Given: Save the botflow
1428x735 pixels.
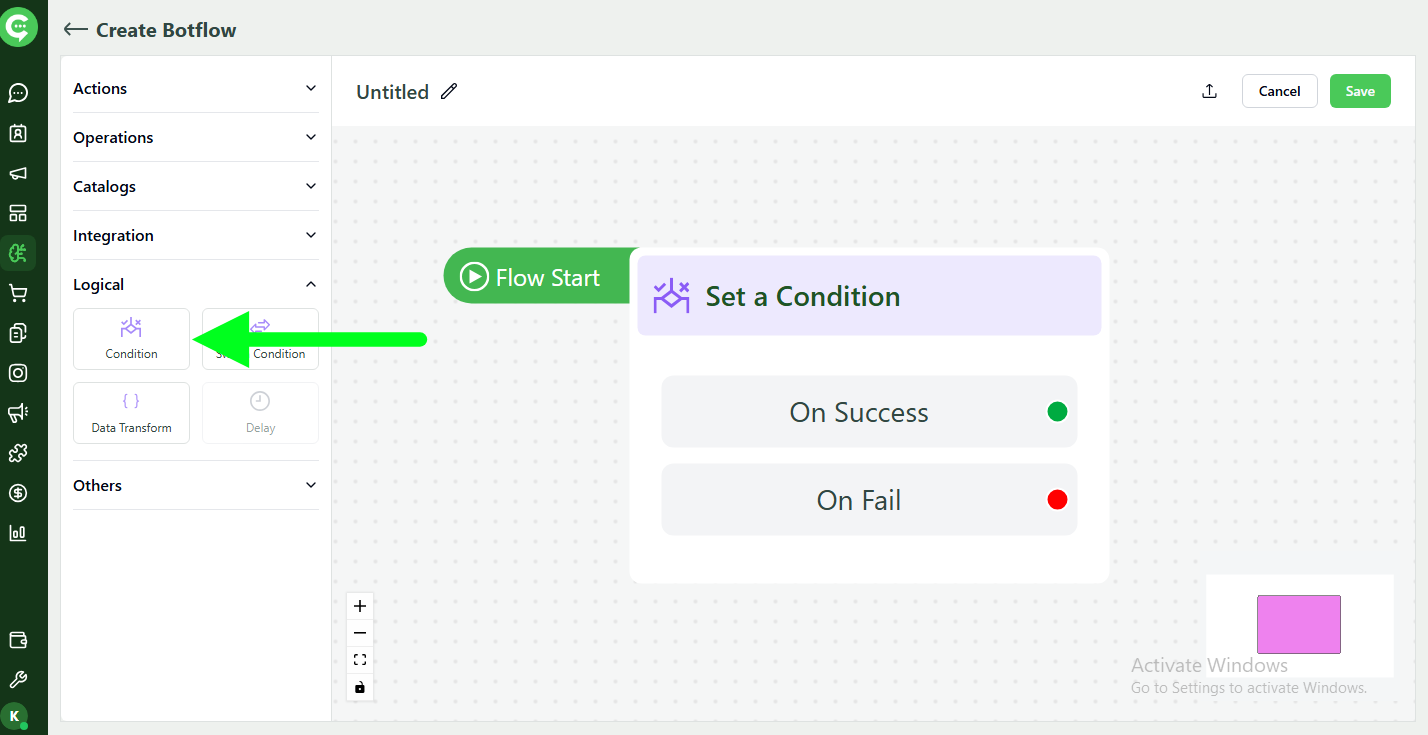Looking at the screenshot, I should coord(1360,90).
